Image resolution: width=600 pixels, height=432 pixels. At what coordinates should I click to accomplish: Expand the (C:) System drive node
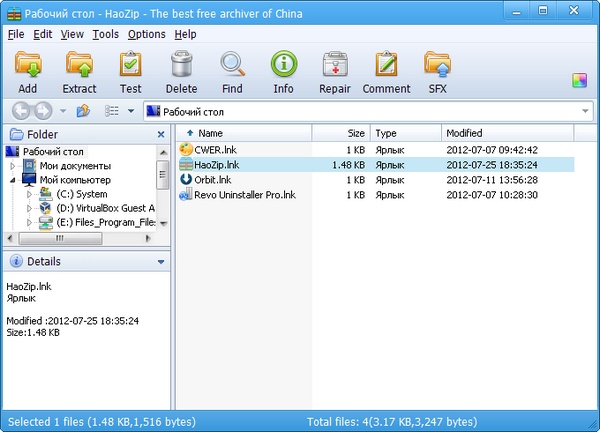point(30,194)
